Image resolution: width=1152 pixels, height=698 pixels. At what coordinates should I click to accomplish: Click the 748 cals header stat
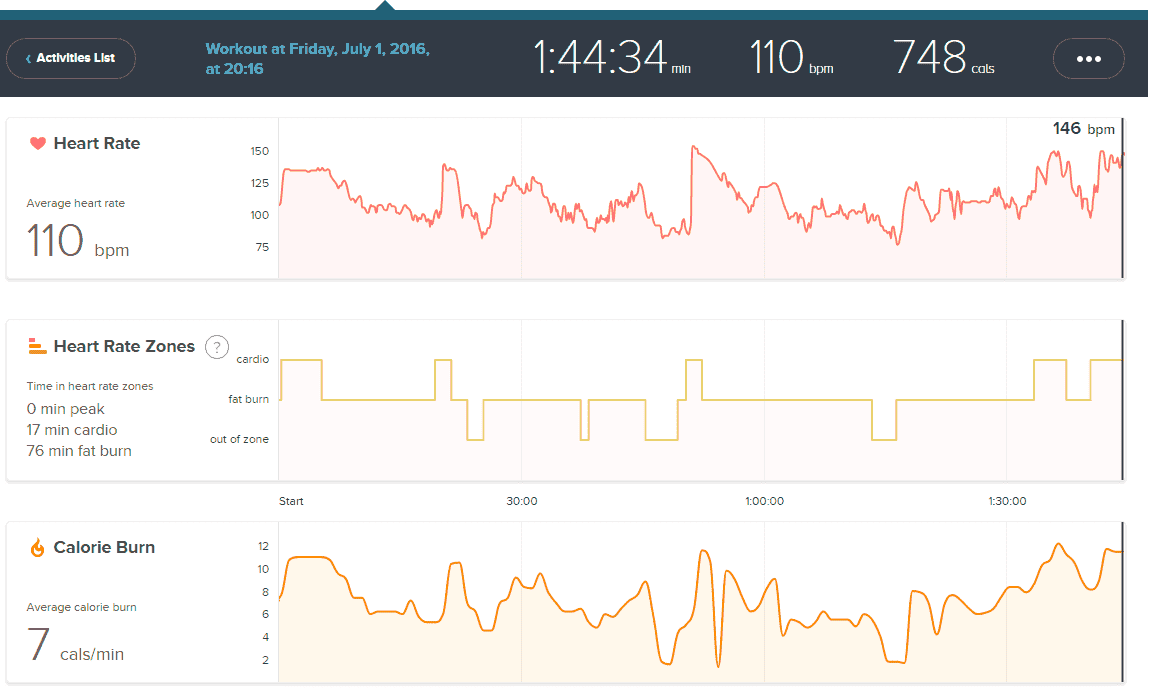(x=943, y=58)
